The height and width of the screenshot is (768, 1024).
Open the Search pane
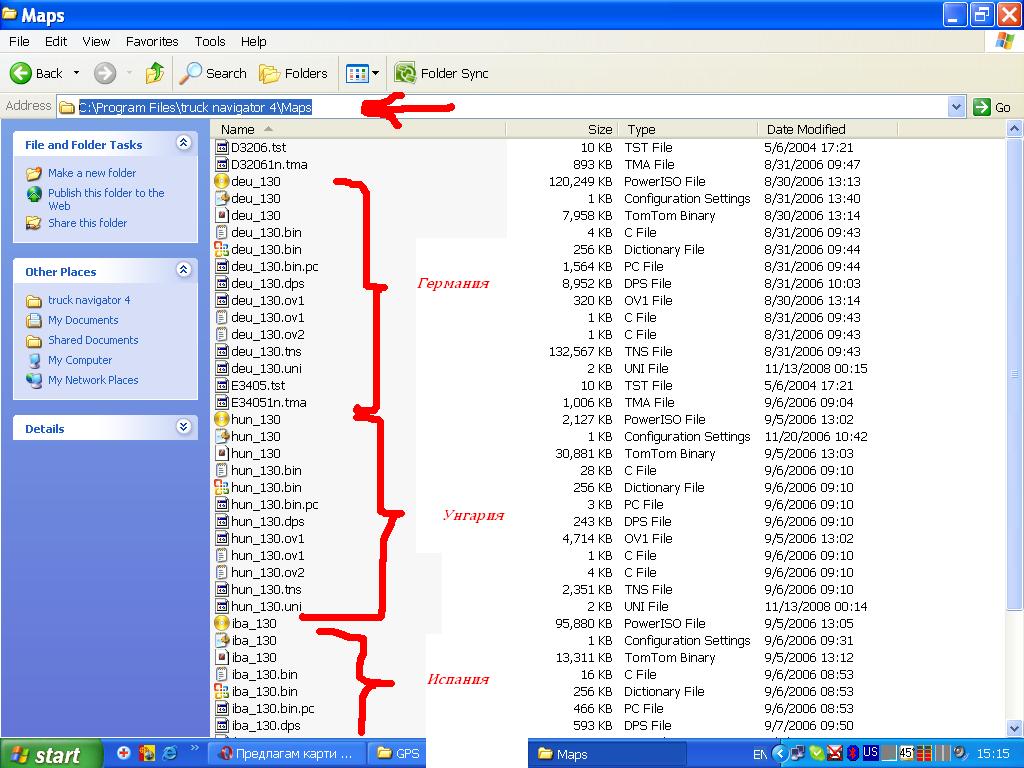tap(213, 73)
